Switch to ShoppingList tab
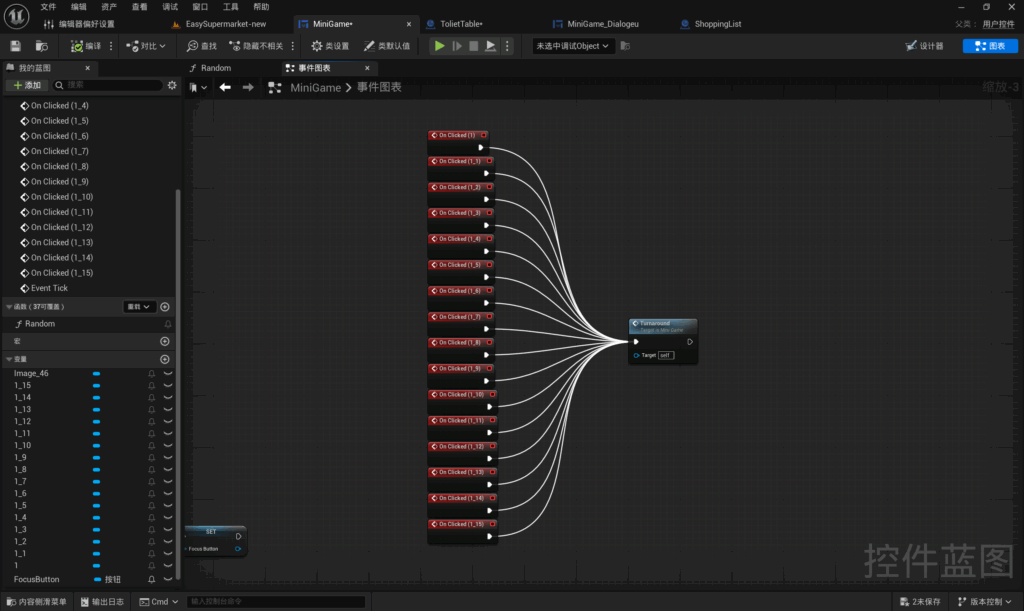This screenshot has width=1024, height=611. [x=718, y=24]
